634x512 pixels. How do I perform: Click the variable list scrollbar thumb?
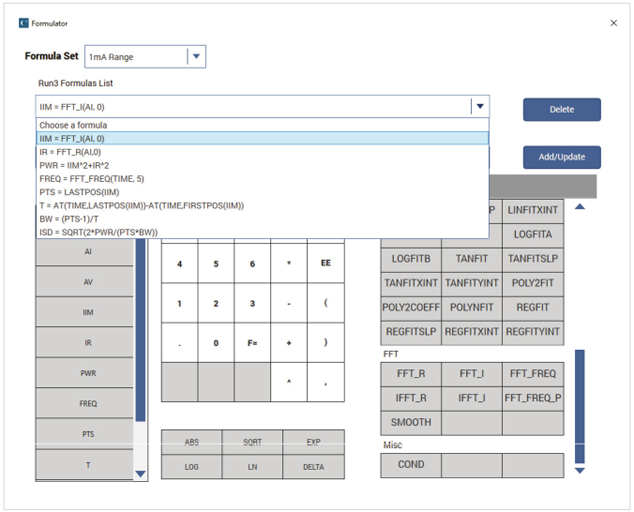pos(140,330)
